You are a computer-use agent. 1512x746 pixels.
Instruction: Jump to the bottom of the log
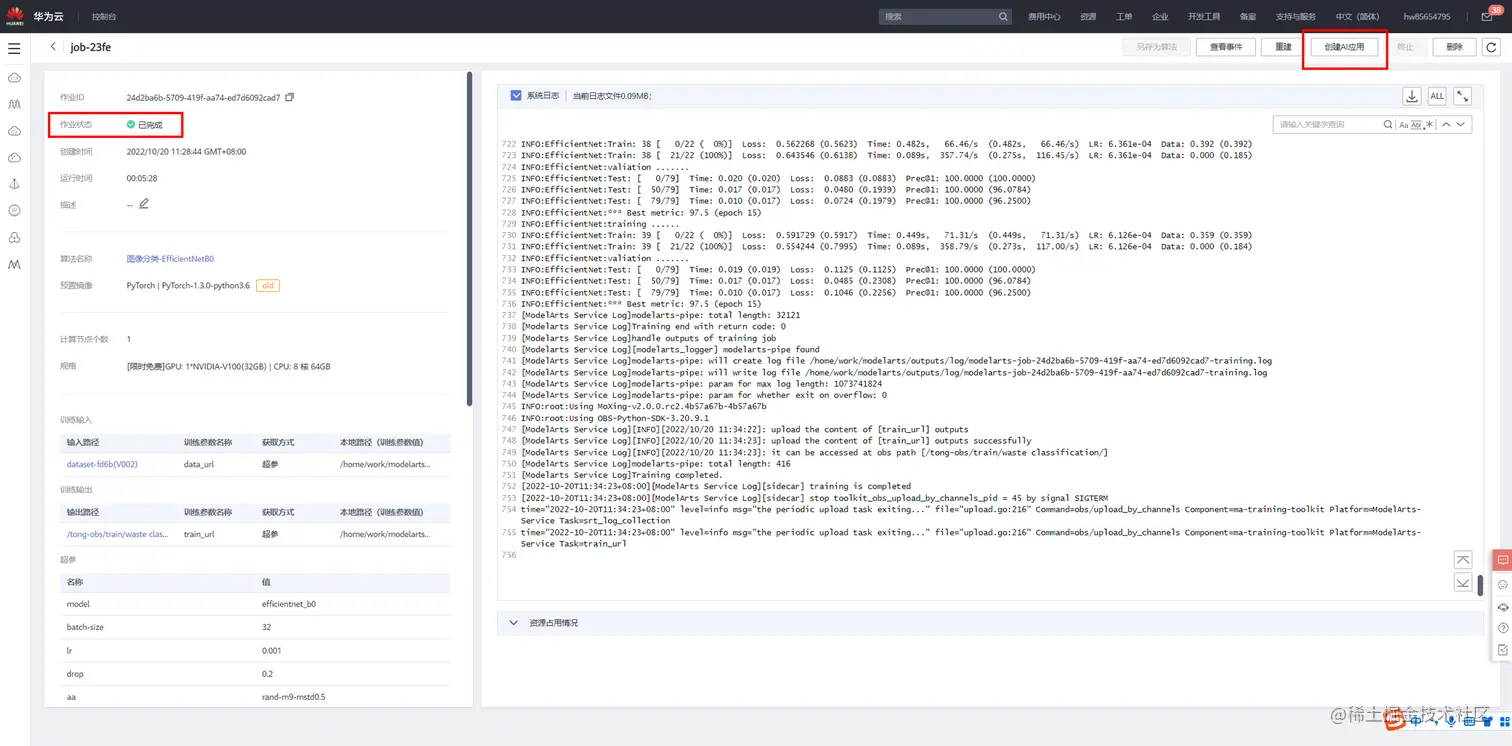tap(1463, 582)
